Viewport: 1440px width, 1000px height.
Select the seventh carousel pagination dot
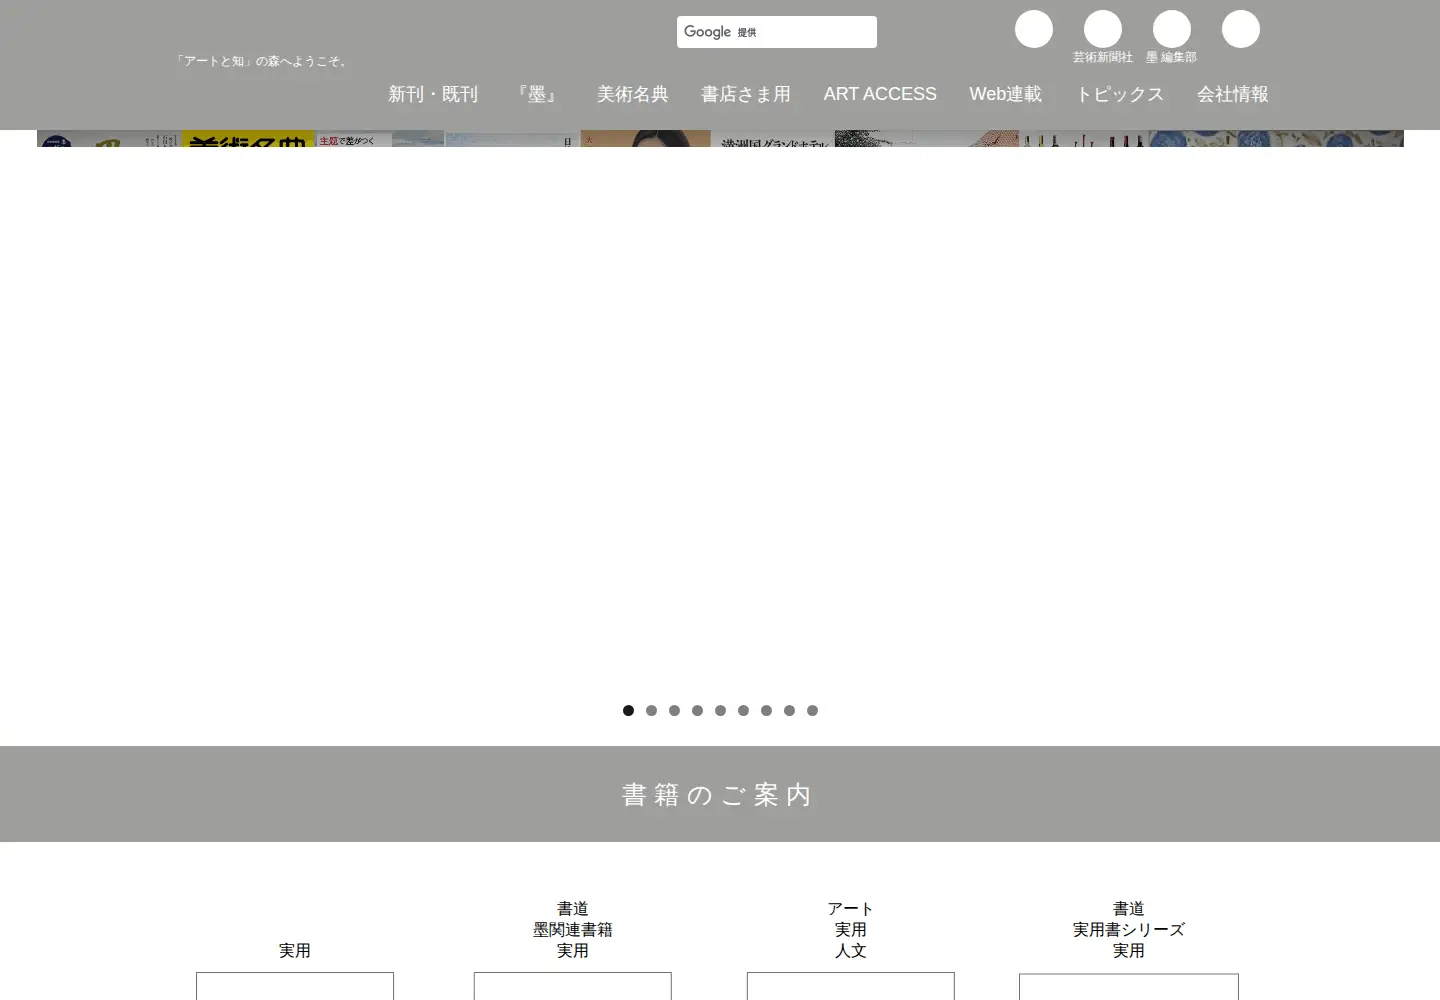coord(766,710)
